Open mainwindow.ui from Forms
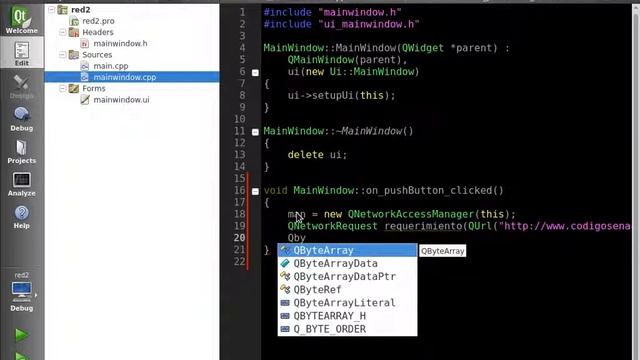The width and height of the screenshot is (640, 360). tap(121, 100)
